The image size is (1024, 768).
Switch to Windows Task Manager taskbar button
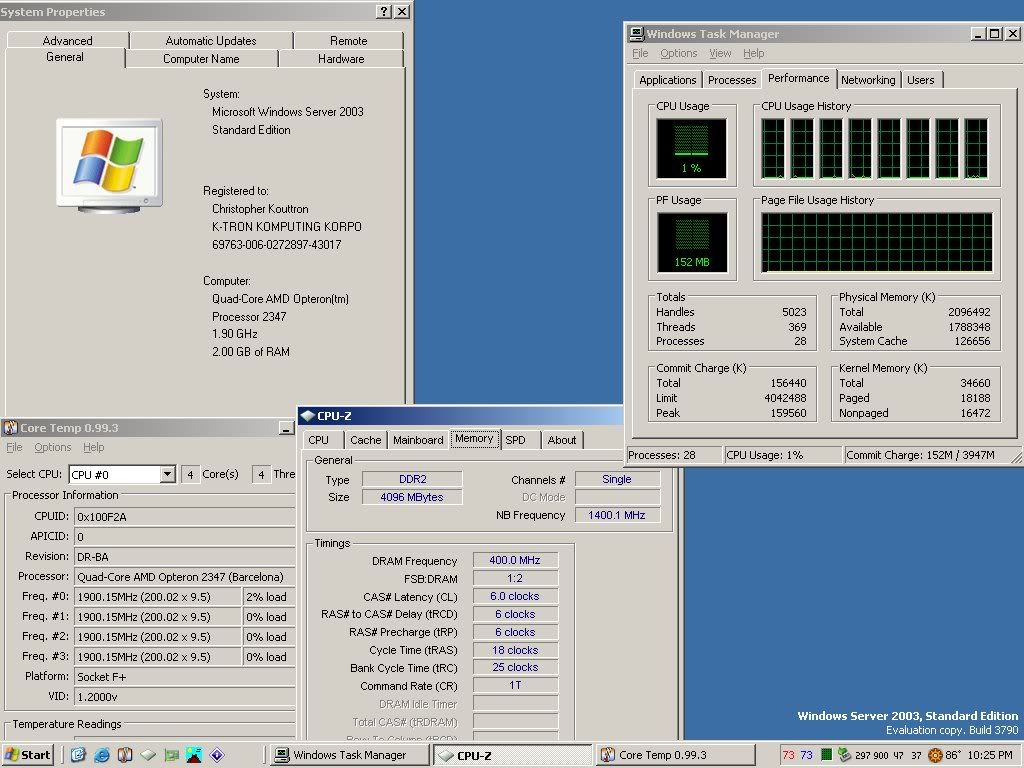pyautogui.click(x=349, y=755)
